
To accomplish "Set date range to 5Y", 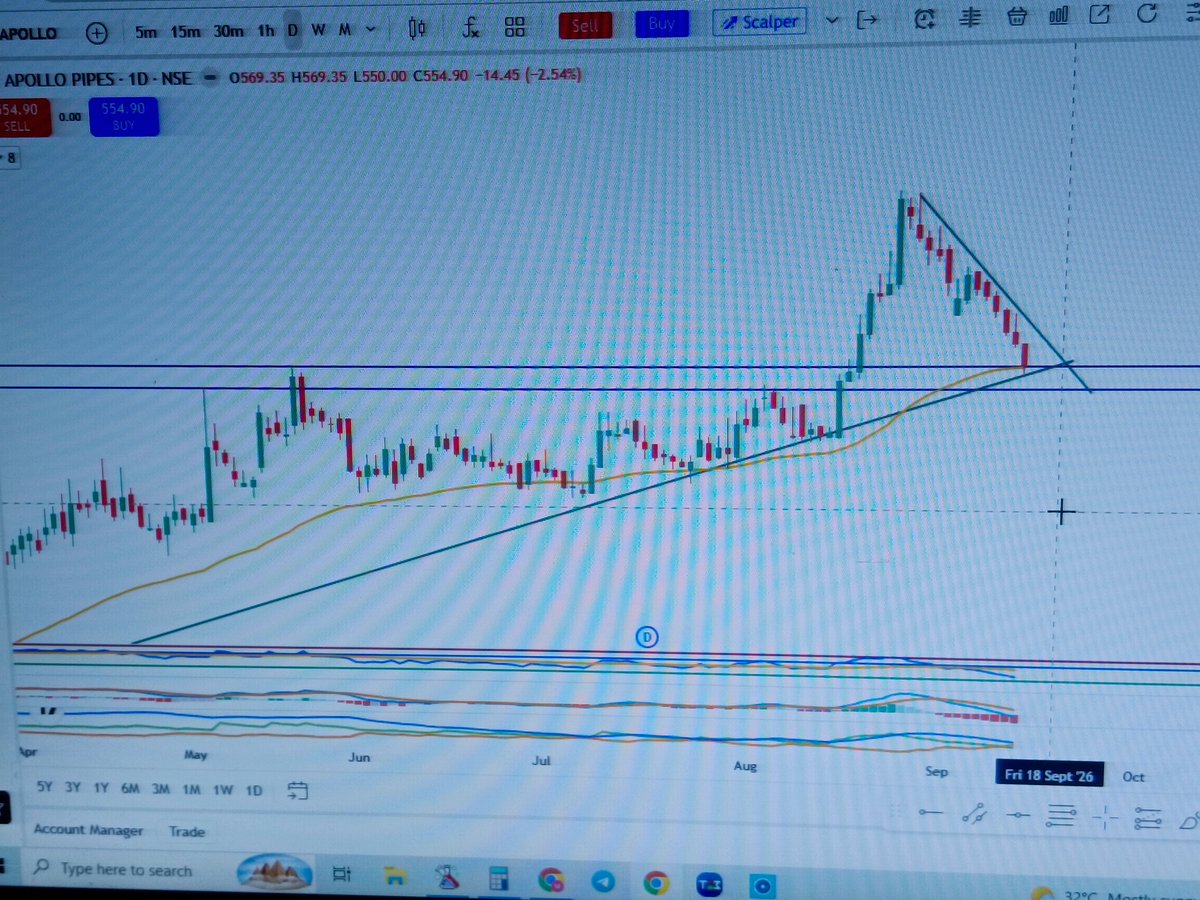I will (45, 788).
